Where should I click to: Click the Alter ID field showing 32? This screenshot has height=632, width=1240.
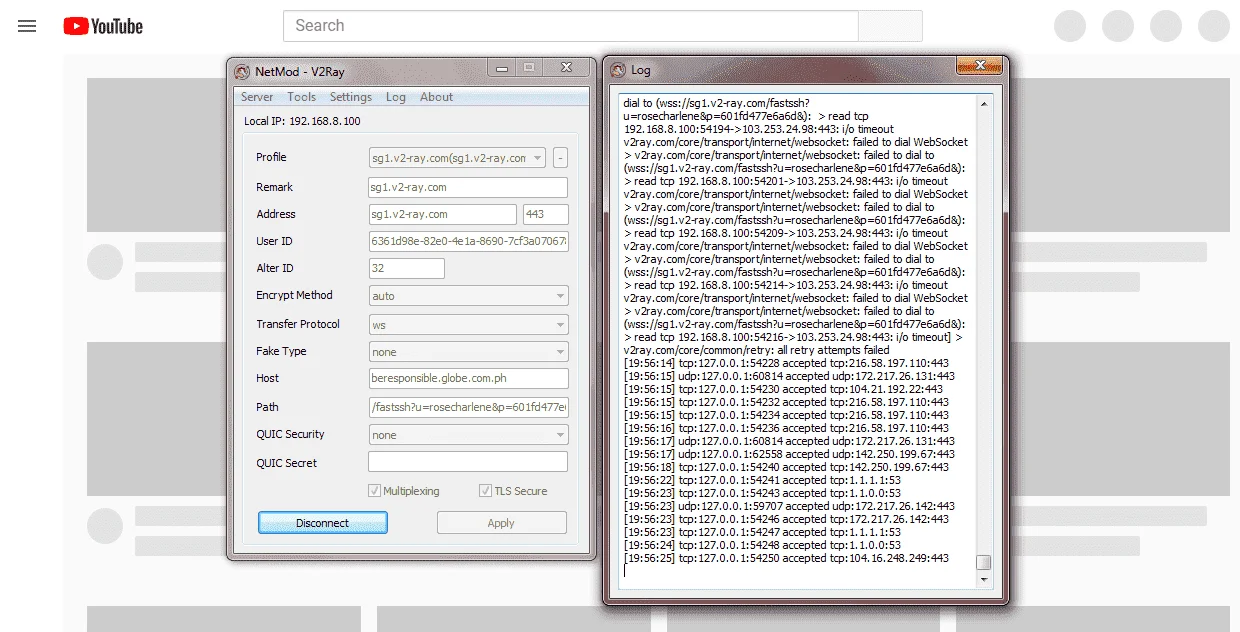[406, 268]
